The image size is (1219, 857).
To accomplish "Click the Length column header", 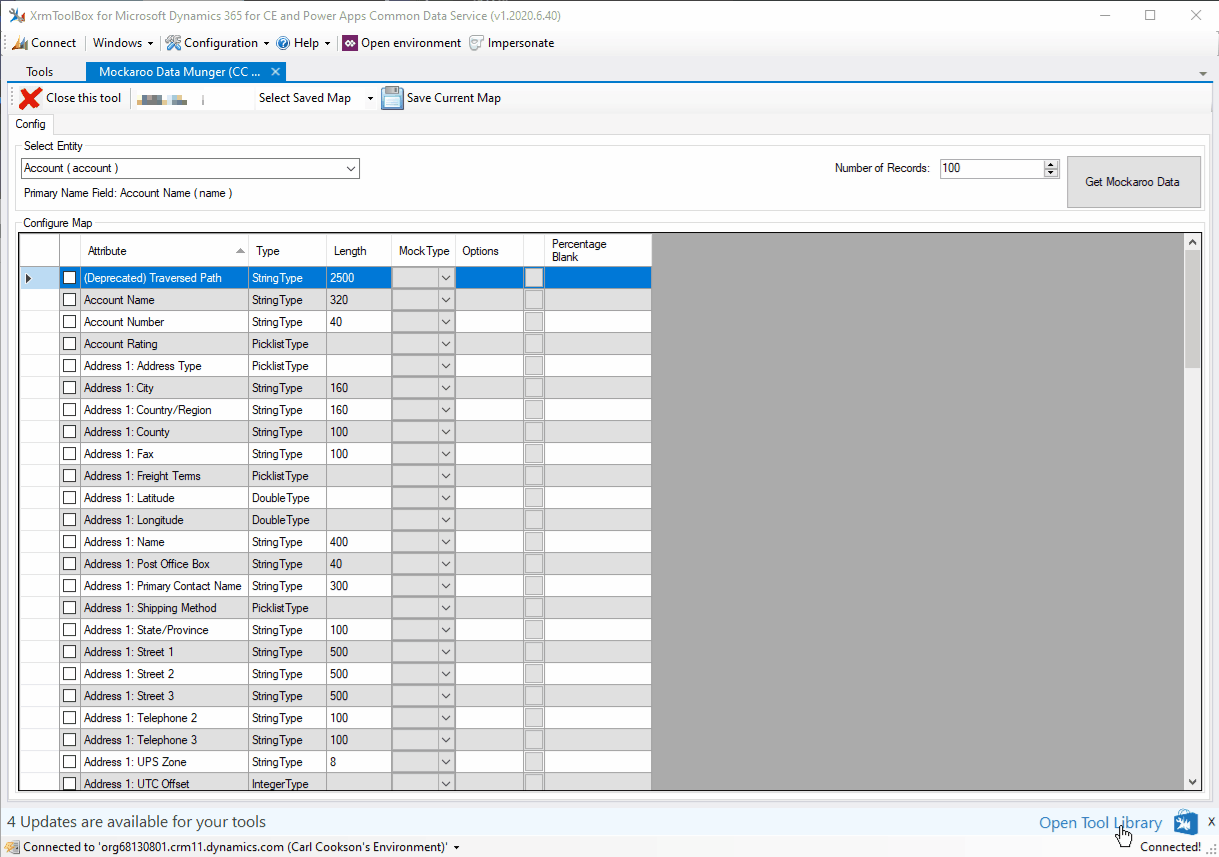I will click(x=359, y=251).
